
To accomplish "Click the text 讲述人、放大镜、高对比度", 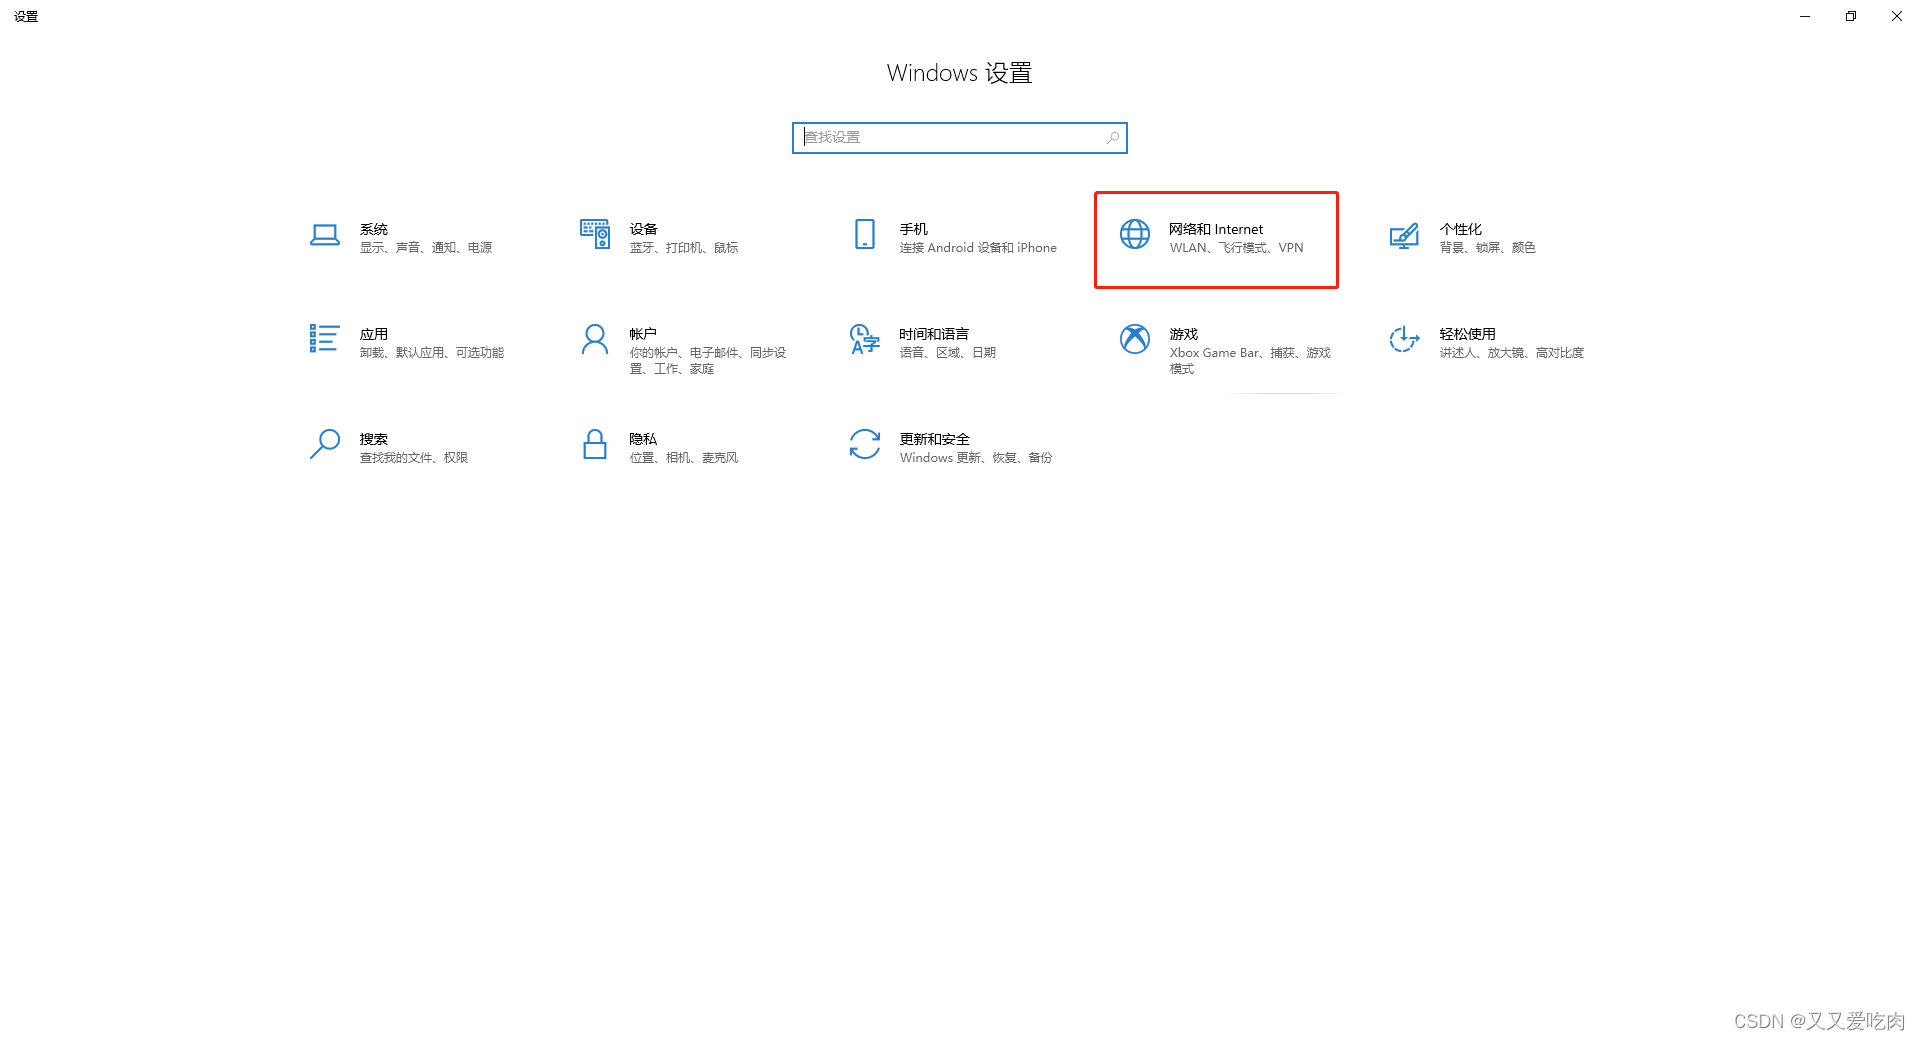I will click(x=1512, y=353).
